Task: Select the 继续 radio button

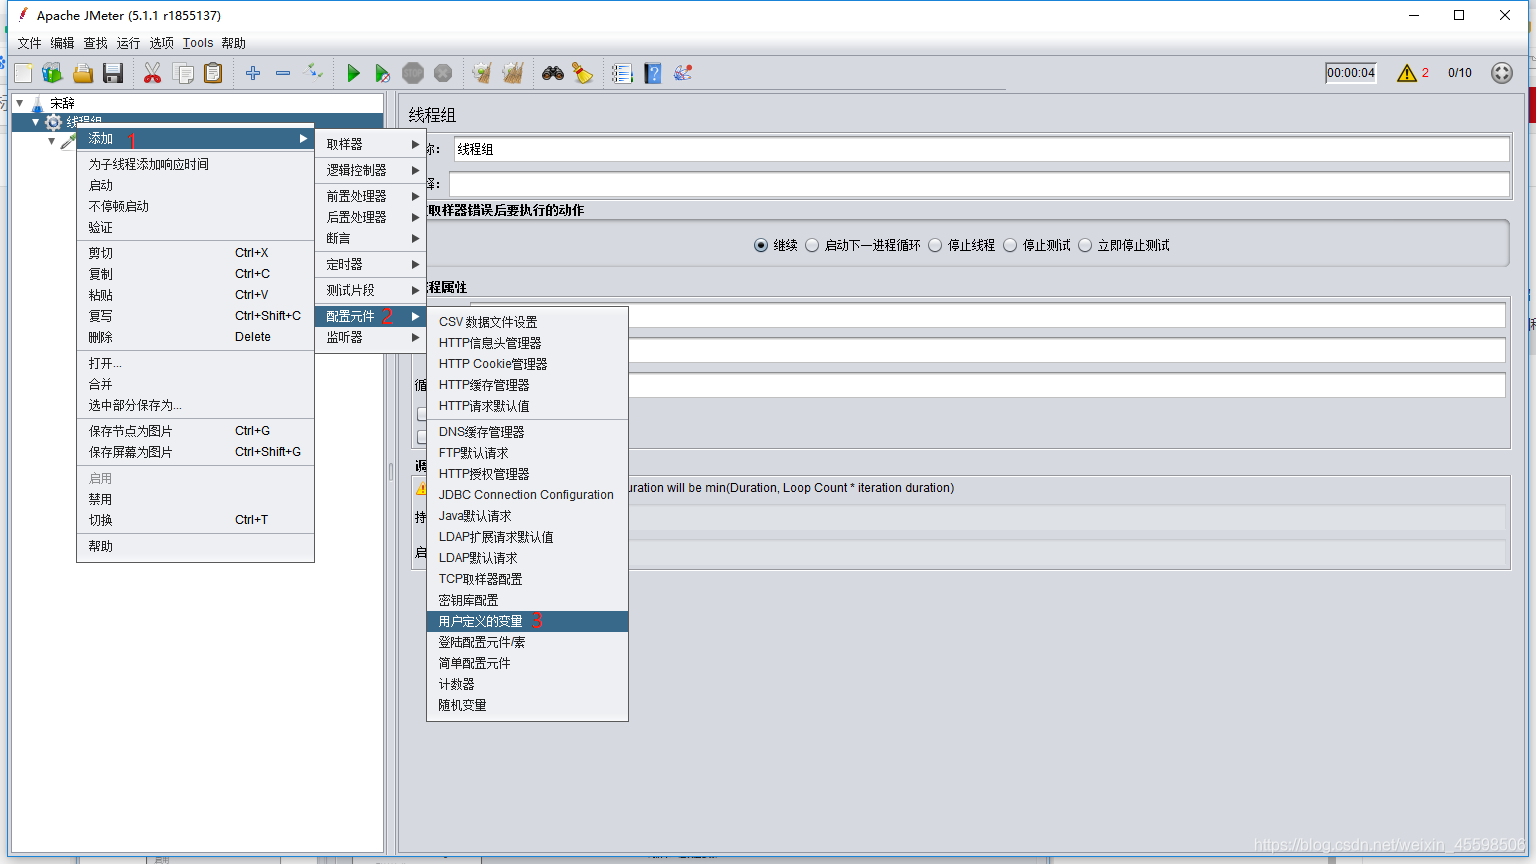Action: 761,245
